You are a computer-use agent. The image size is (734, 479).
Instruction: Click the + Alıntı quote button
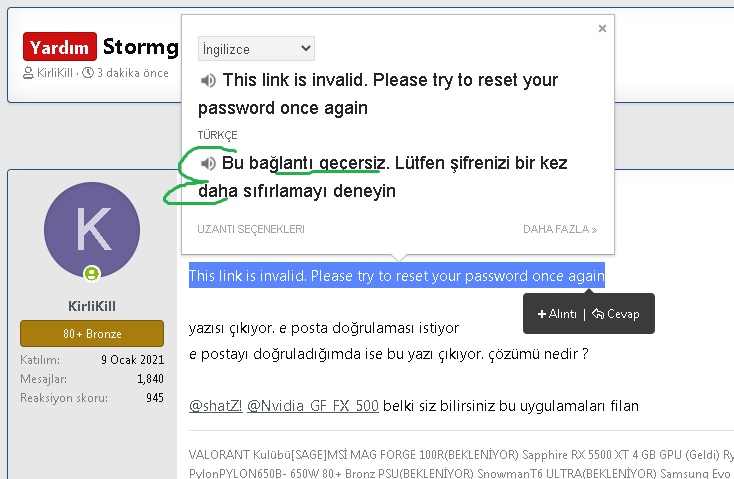pos(557,314)
